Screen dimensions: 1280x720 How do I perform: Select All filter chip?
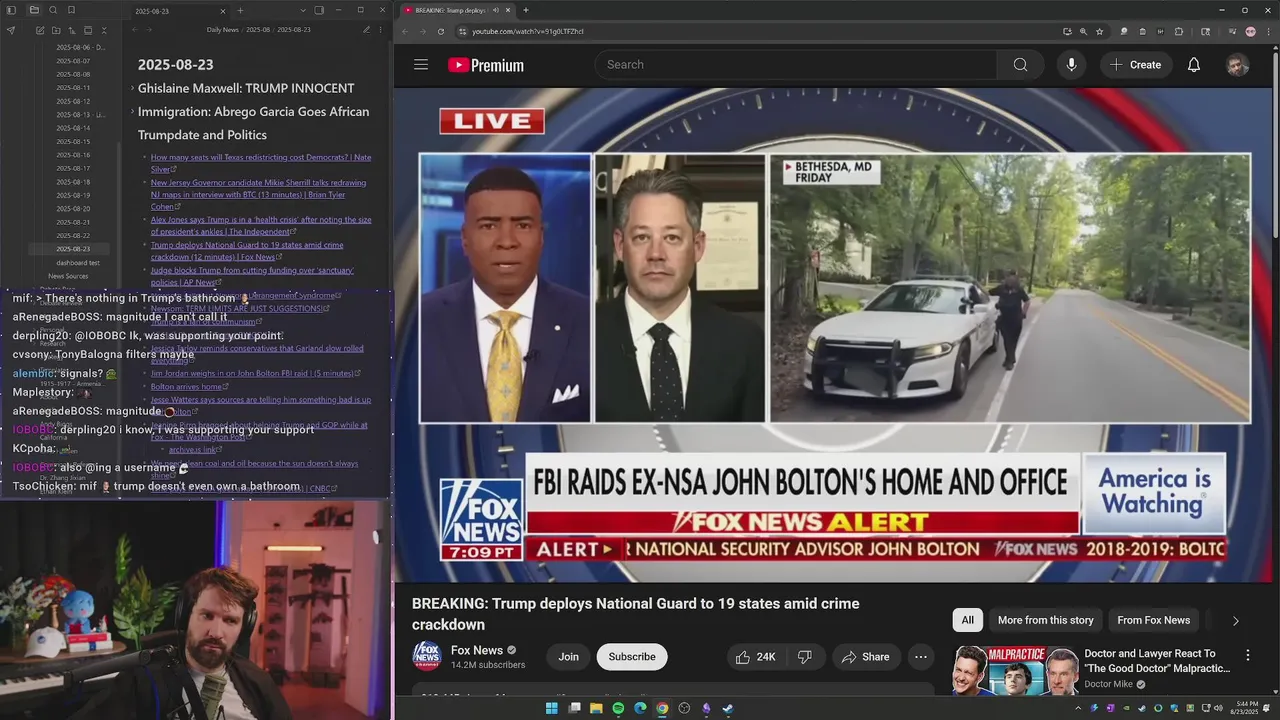click(x=968, y=620)
